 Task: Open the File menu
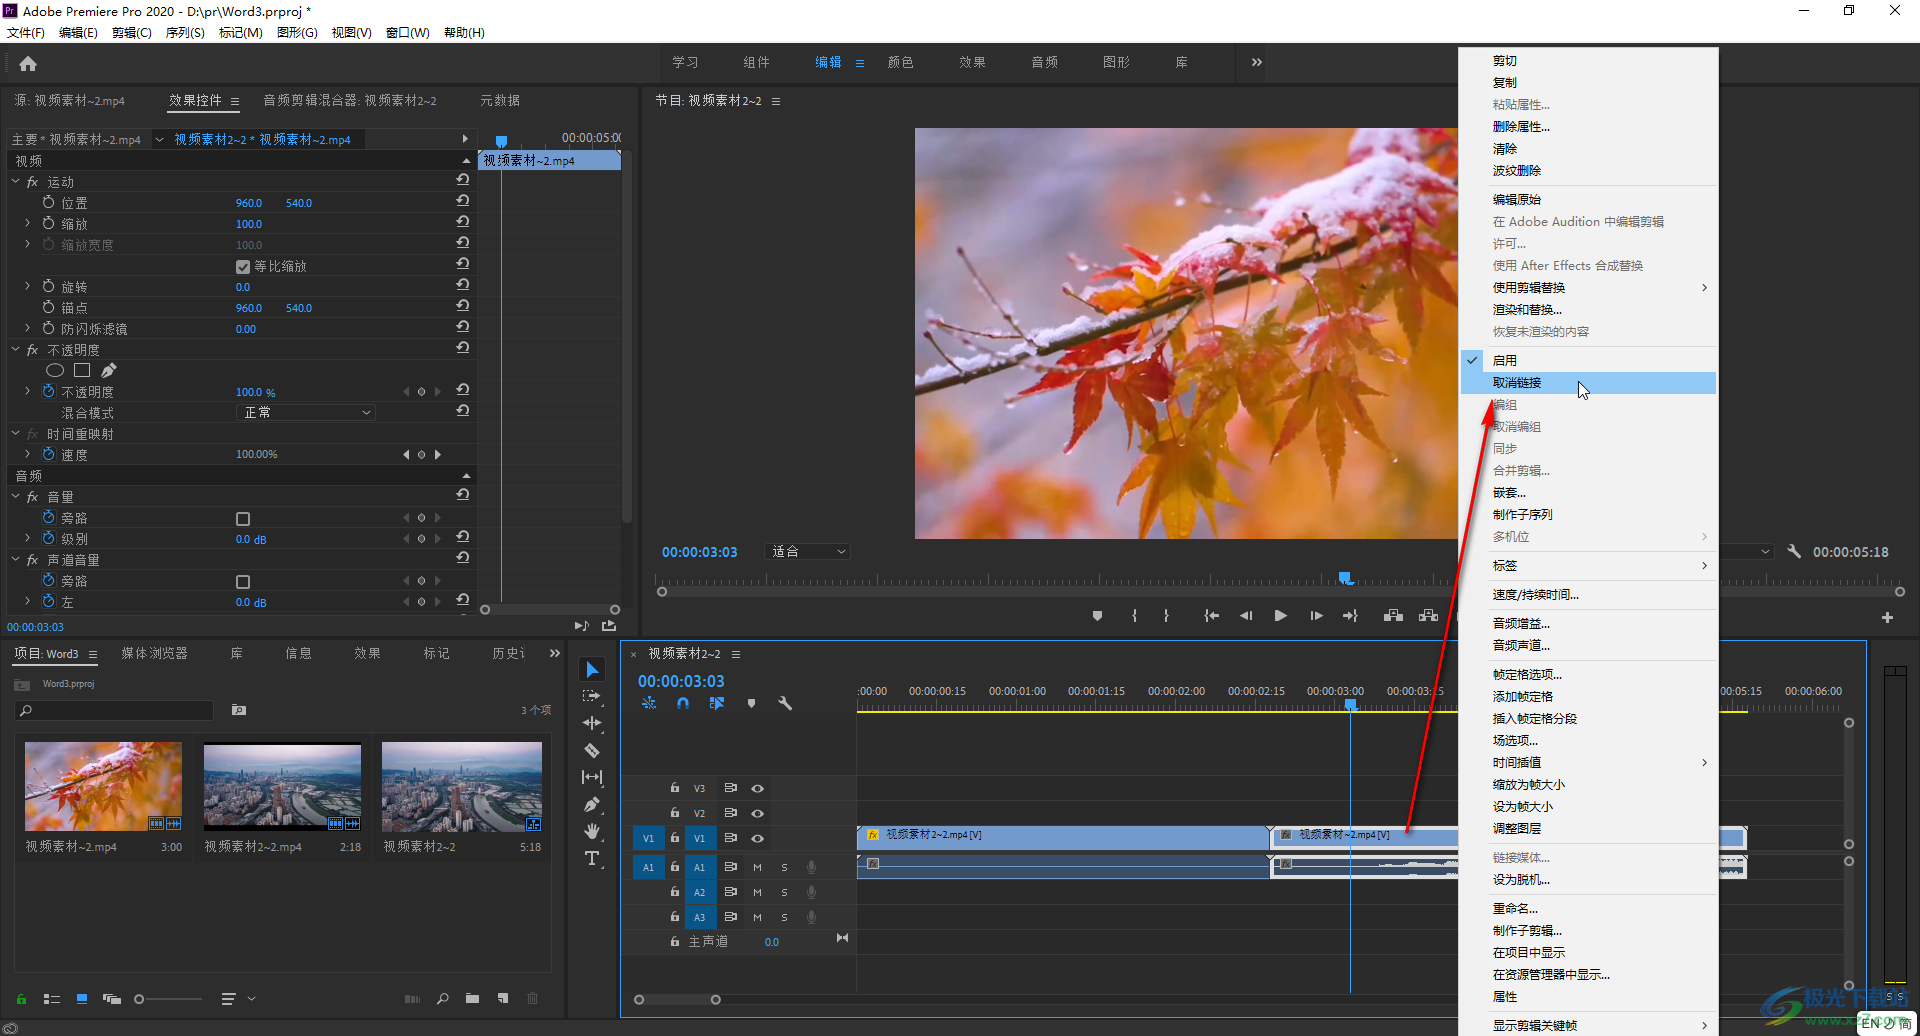[x=26, y=33]
